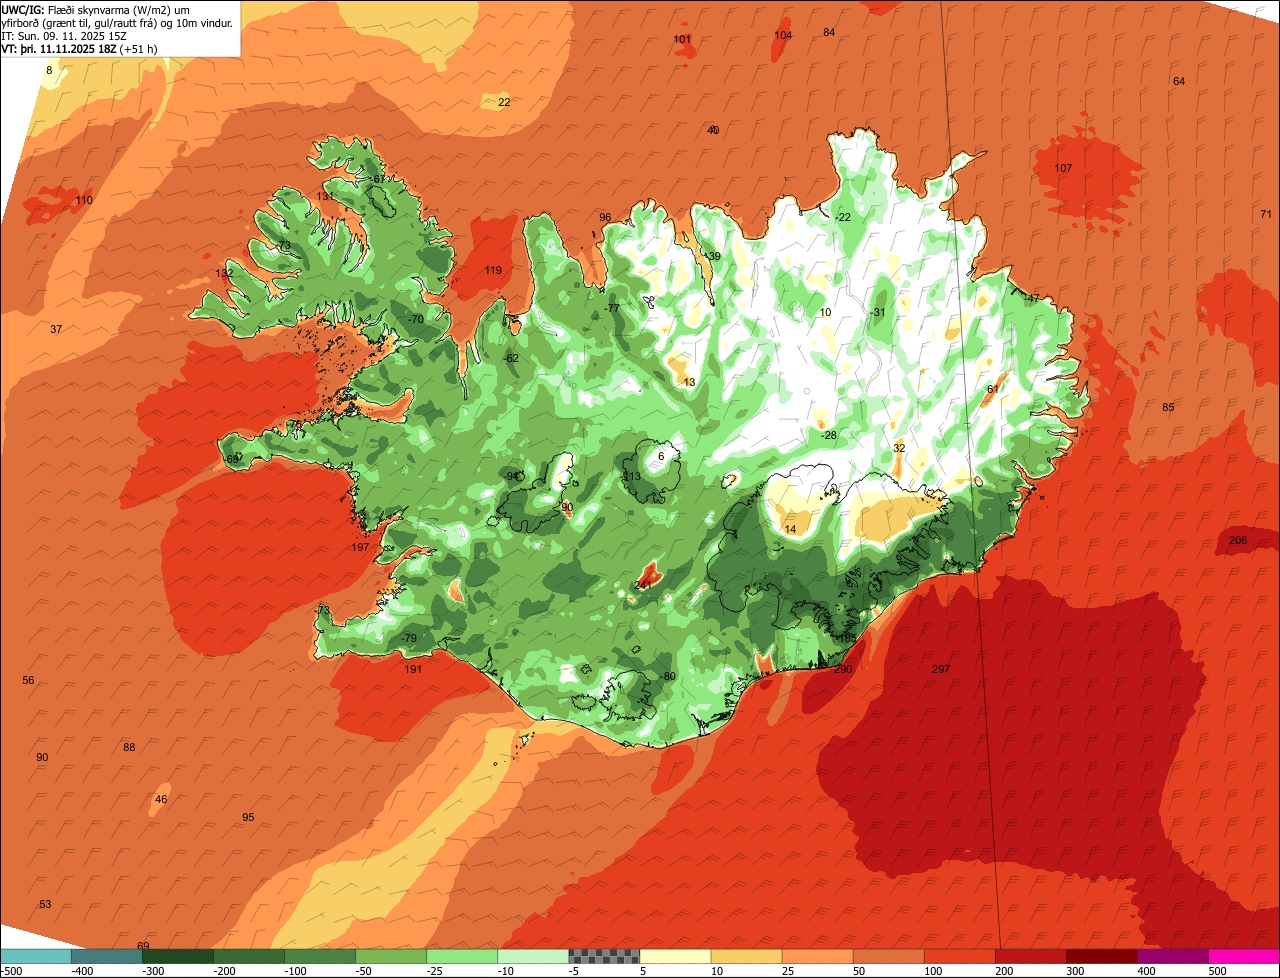This screenshot has height=978, width=1280.
Task: Select the value 290 near the southeast coast
Action: click(843, 669)
